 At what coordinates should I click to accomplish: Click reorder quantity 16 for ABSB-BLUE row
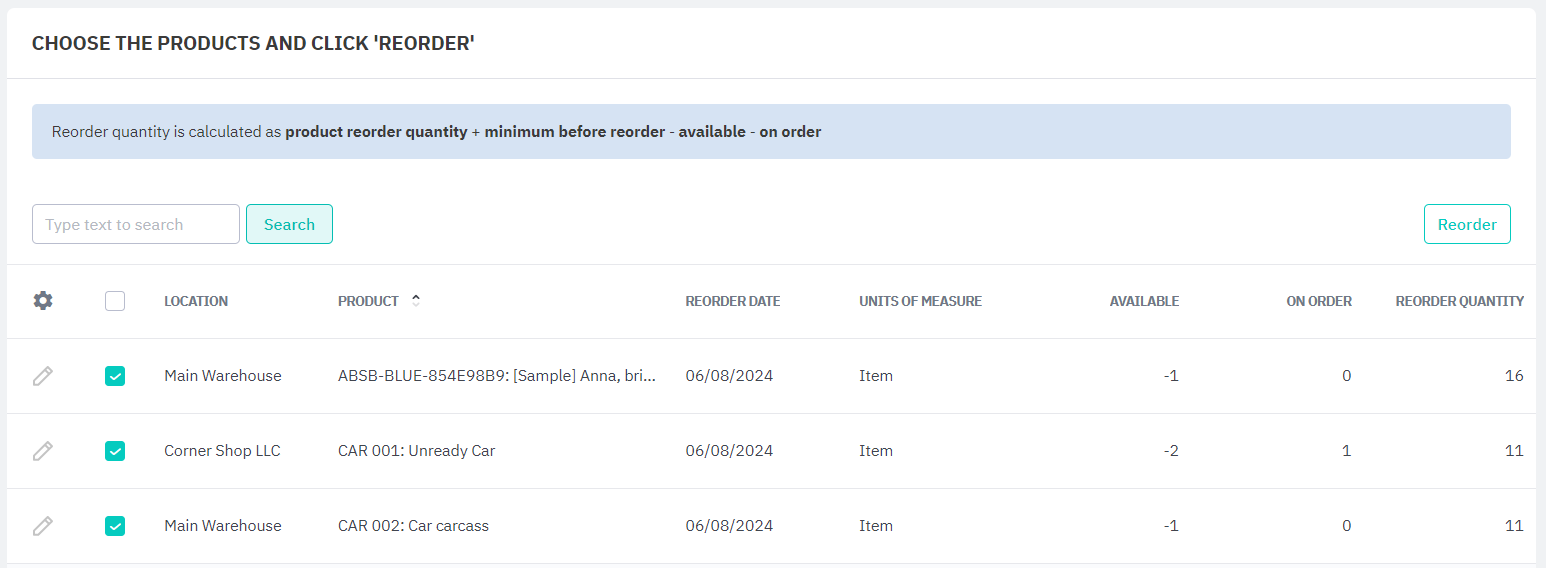1513,376
